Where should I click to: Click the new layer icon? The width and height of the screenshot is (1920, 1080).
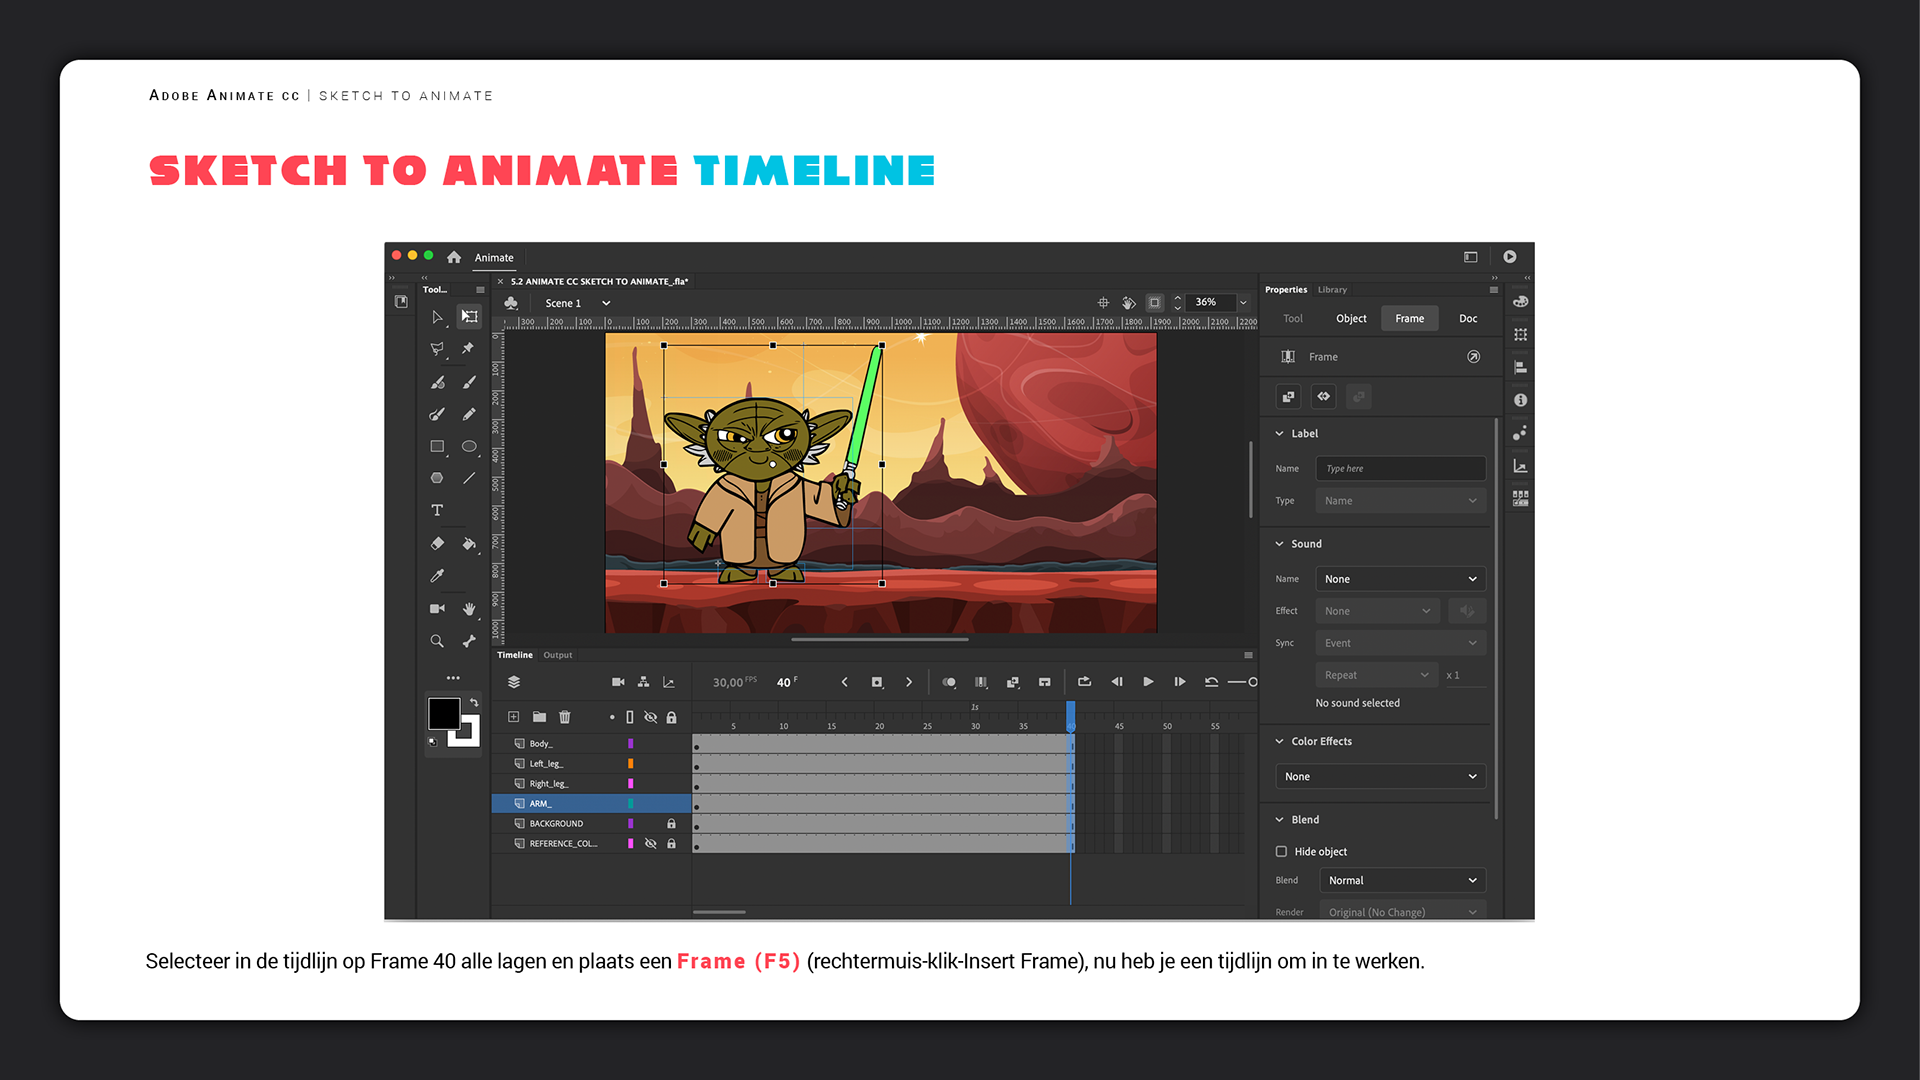pyautogui.click(x=513, y=717)
